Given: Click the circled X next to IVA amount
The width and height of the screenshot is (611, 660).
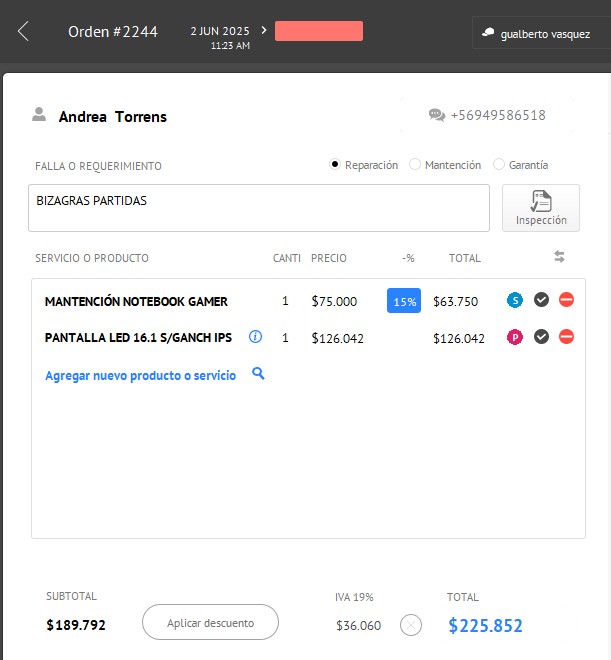Looking at the screenshot, I should point(411,625).
